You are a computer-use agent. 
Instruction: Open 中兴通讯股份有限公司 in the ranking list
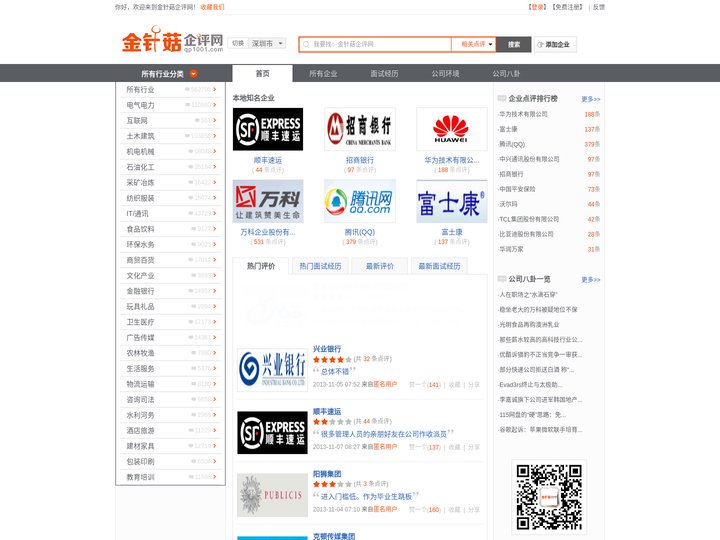(x=529, y=159)
